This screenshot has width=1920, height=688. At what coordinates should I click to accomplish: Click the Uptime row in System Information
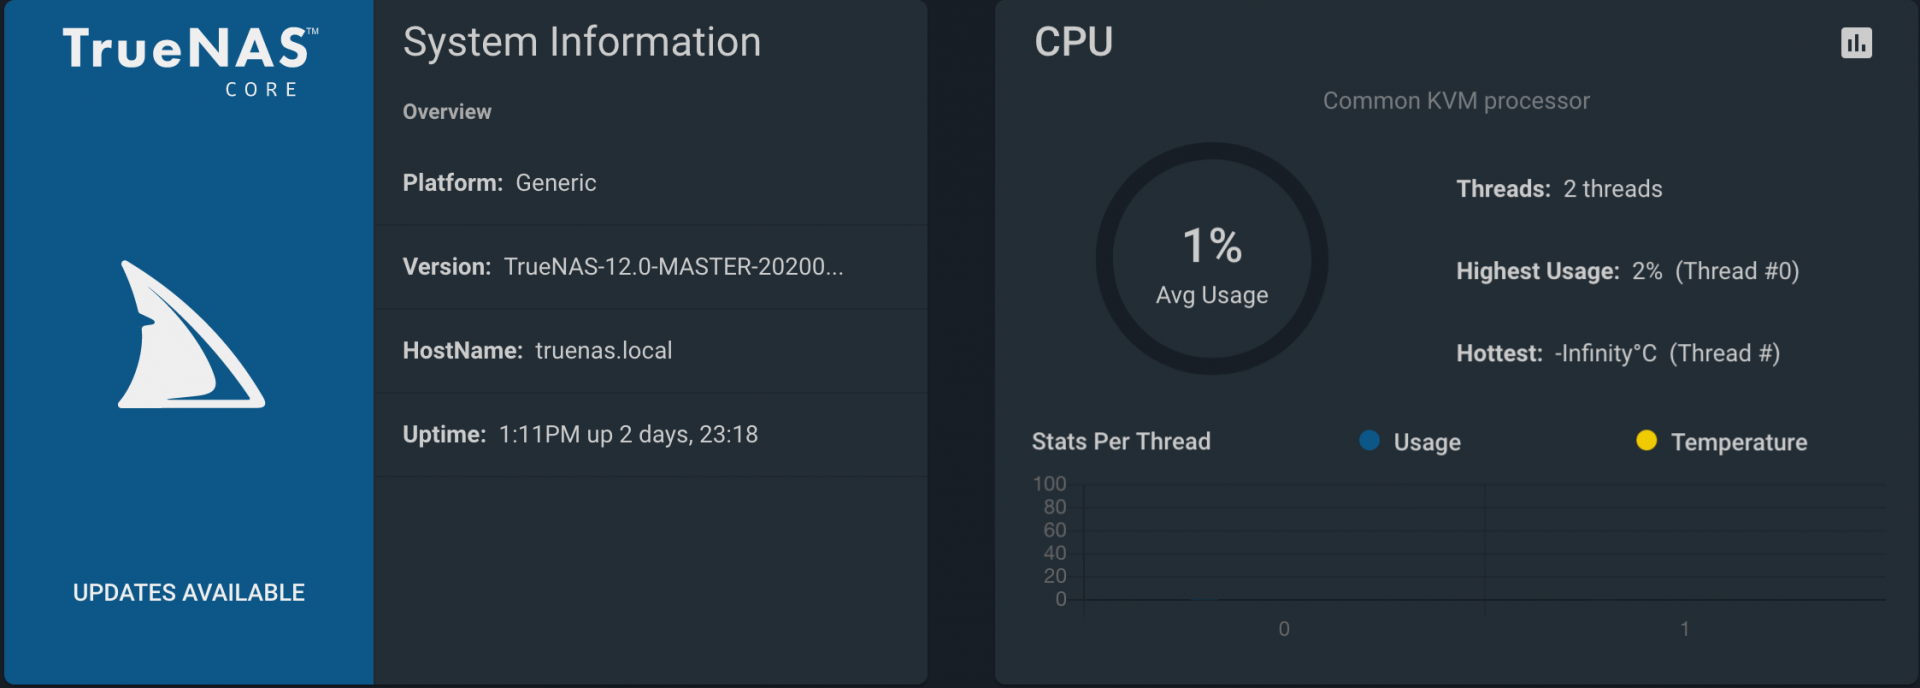(651, 435)
